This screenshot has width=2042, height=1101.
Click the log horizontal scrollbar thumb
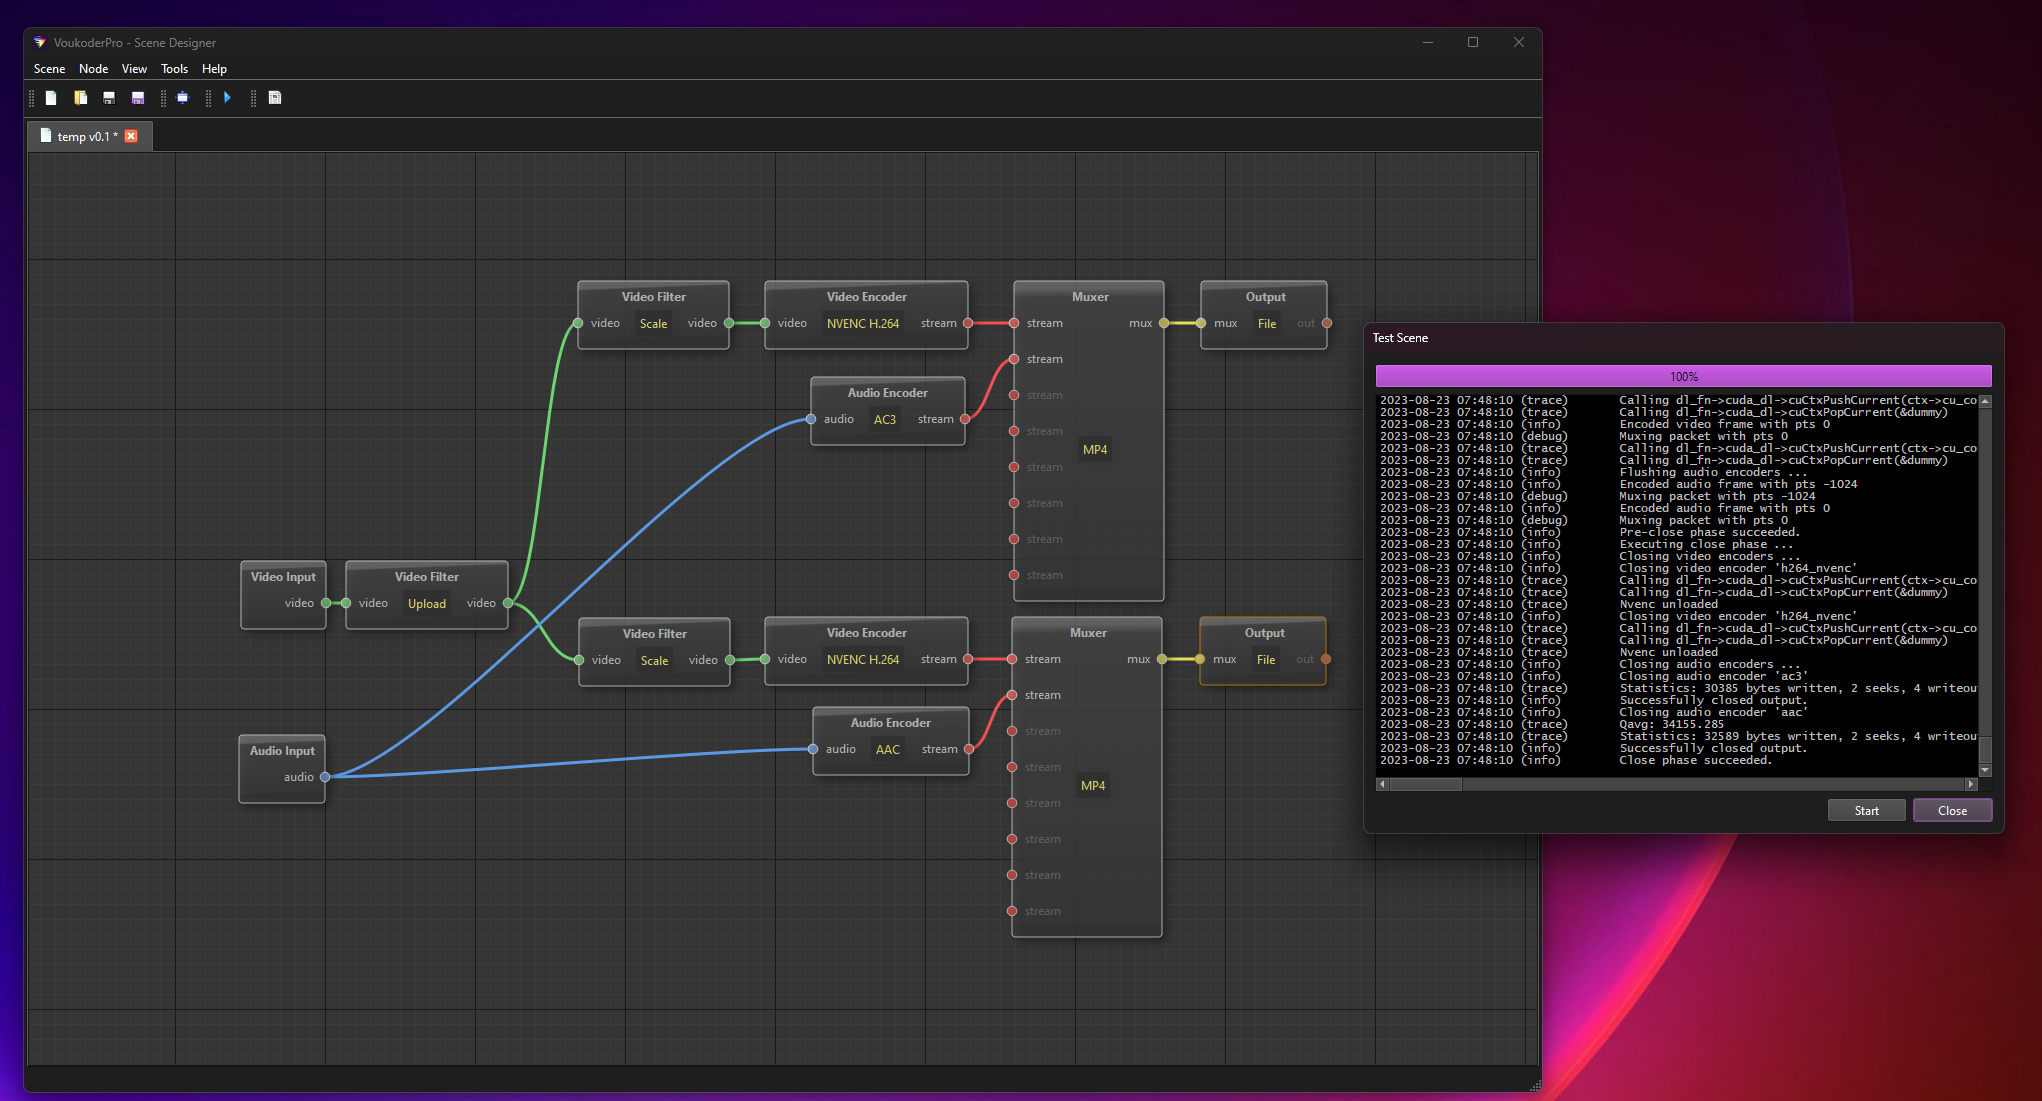point(1425,785)
